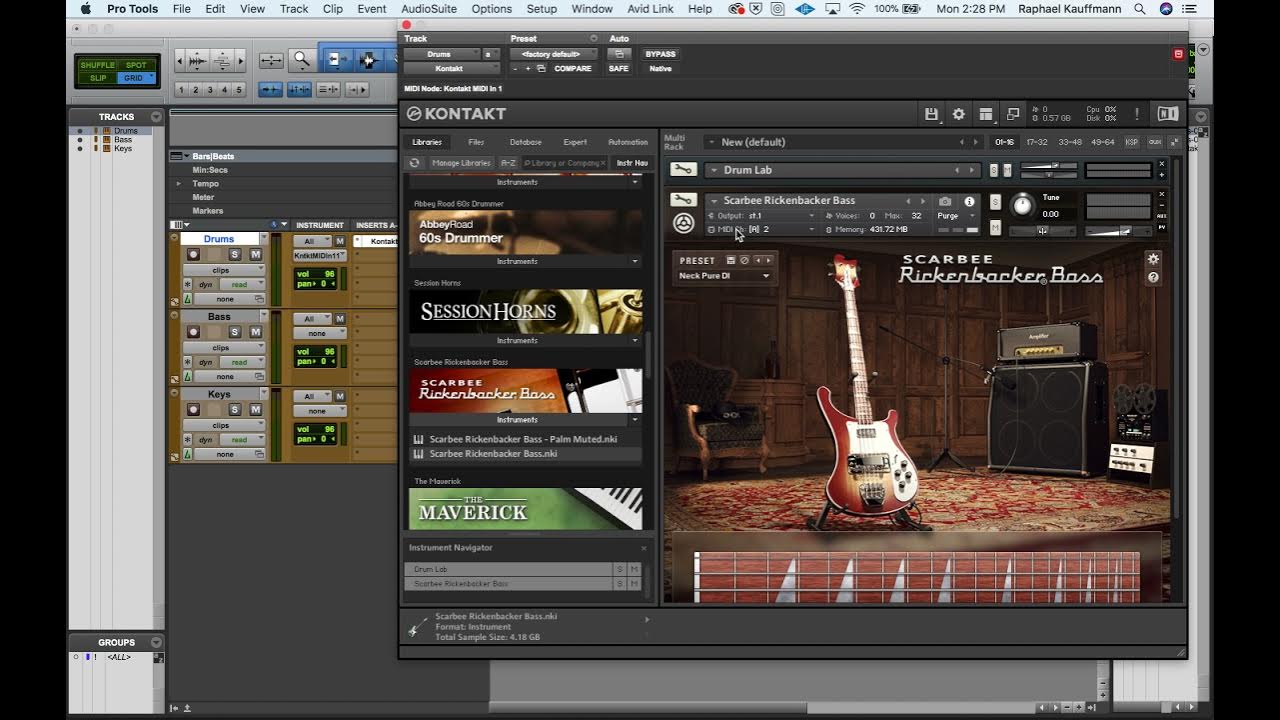Image resolution: width=1280 pixels, height=720 pixels.
Task: Adjust the Tune knob
Action: point(1022,205)
